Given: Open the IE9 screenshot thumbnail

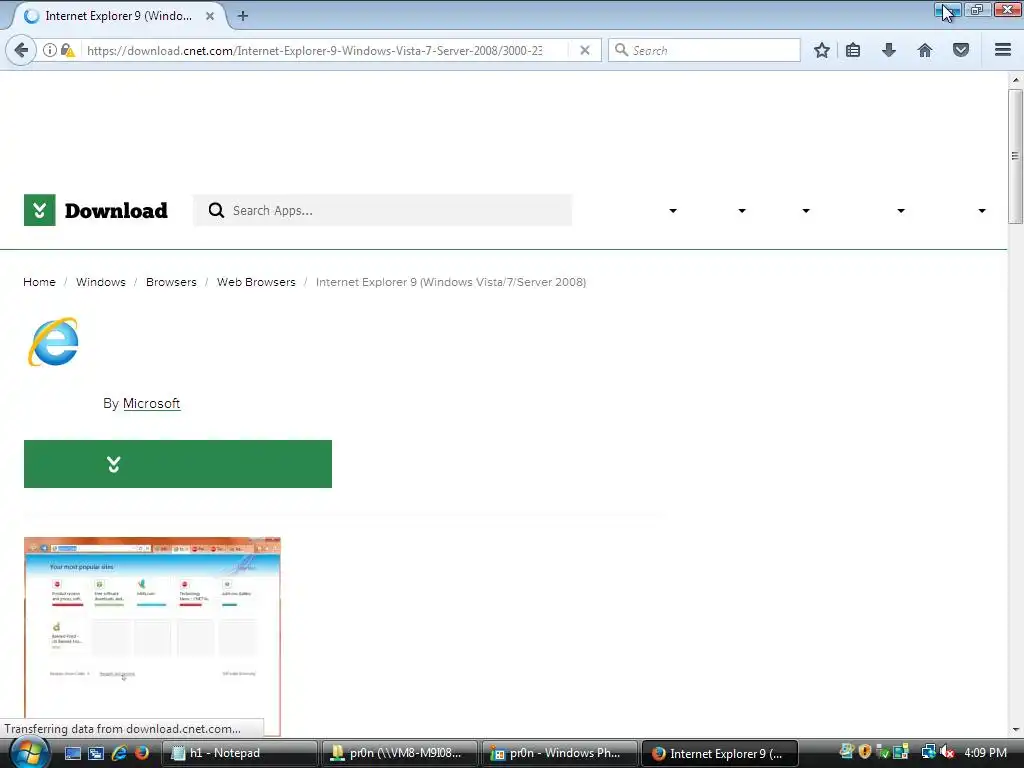Looking at the screenshot, I should [152, 637].
